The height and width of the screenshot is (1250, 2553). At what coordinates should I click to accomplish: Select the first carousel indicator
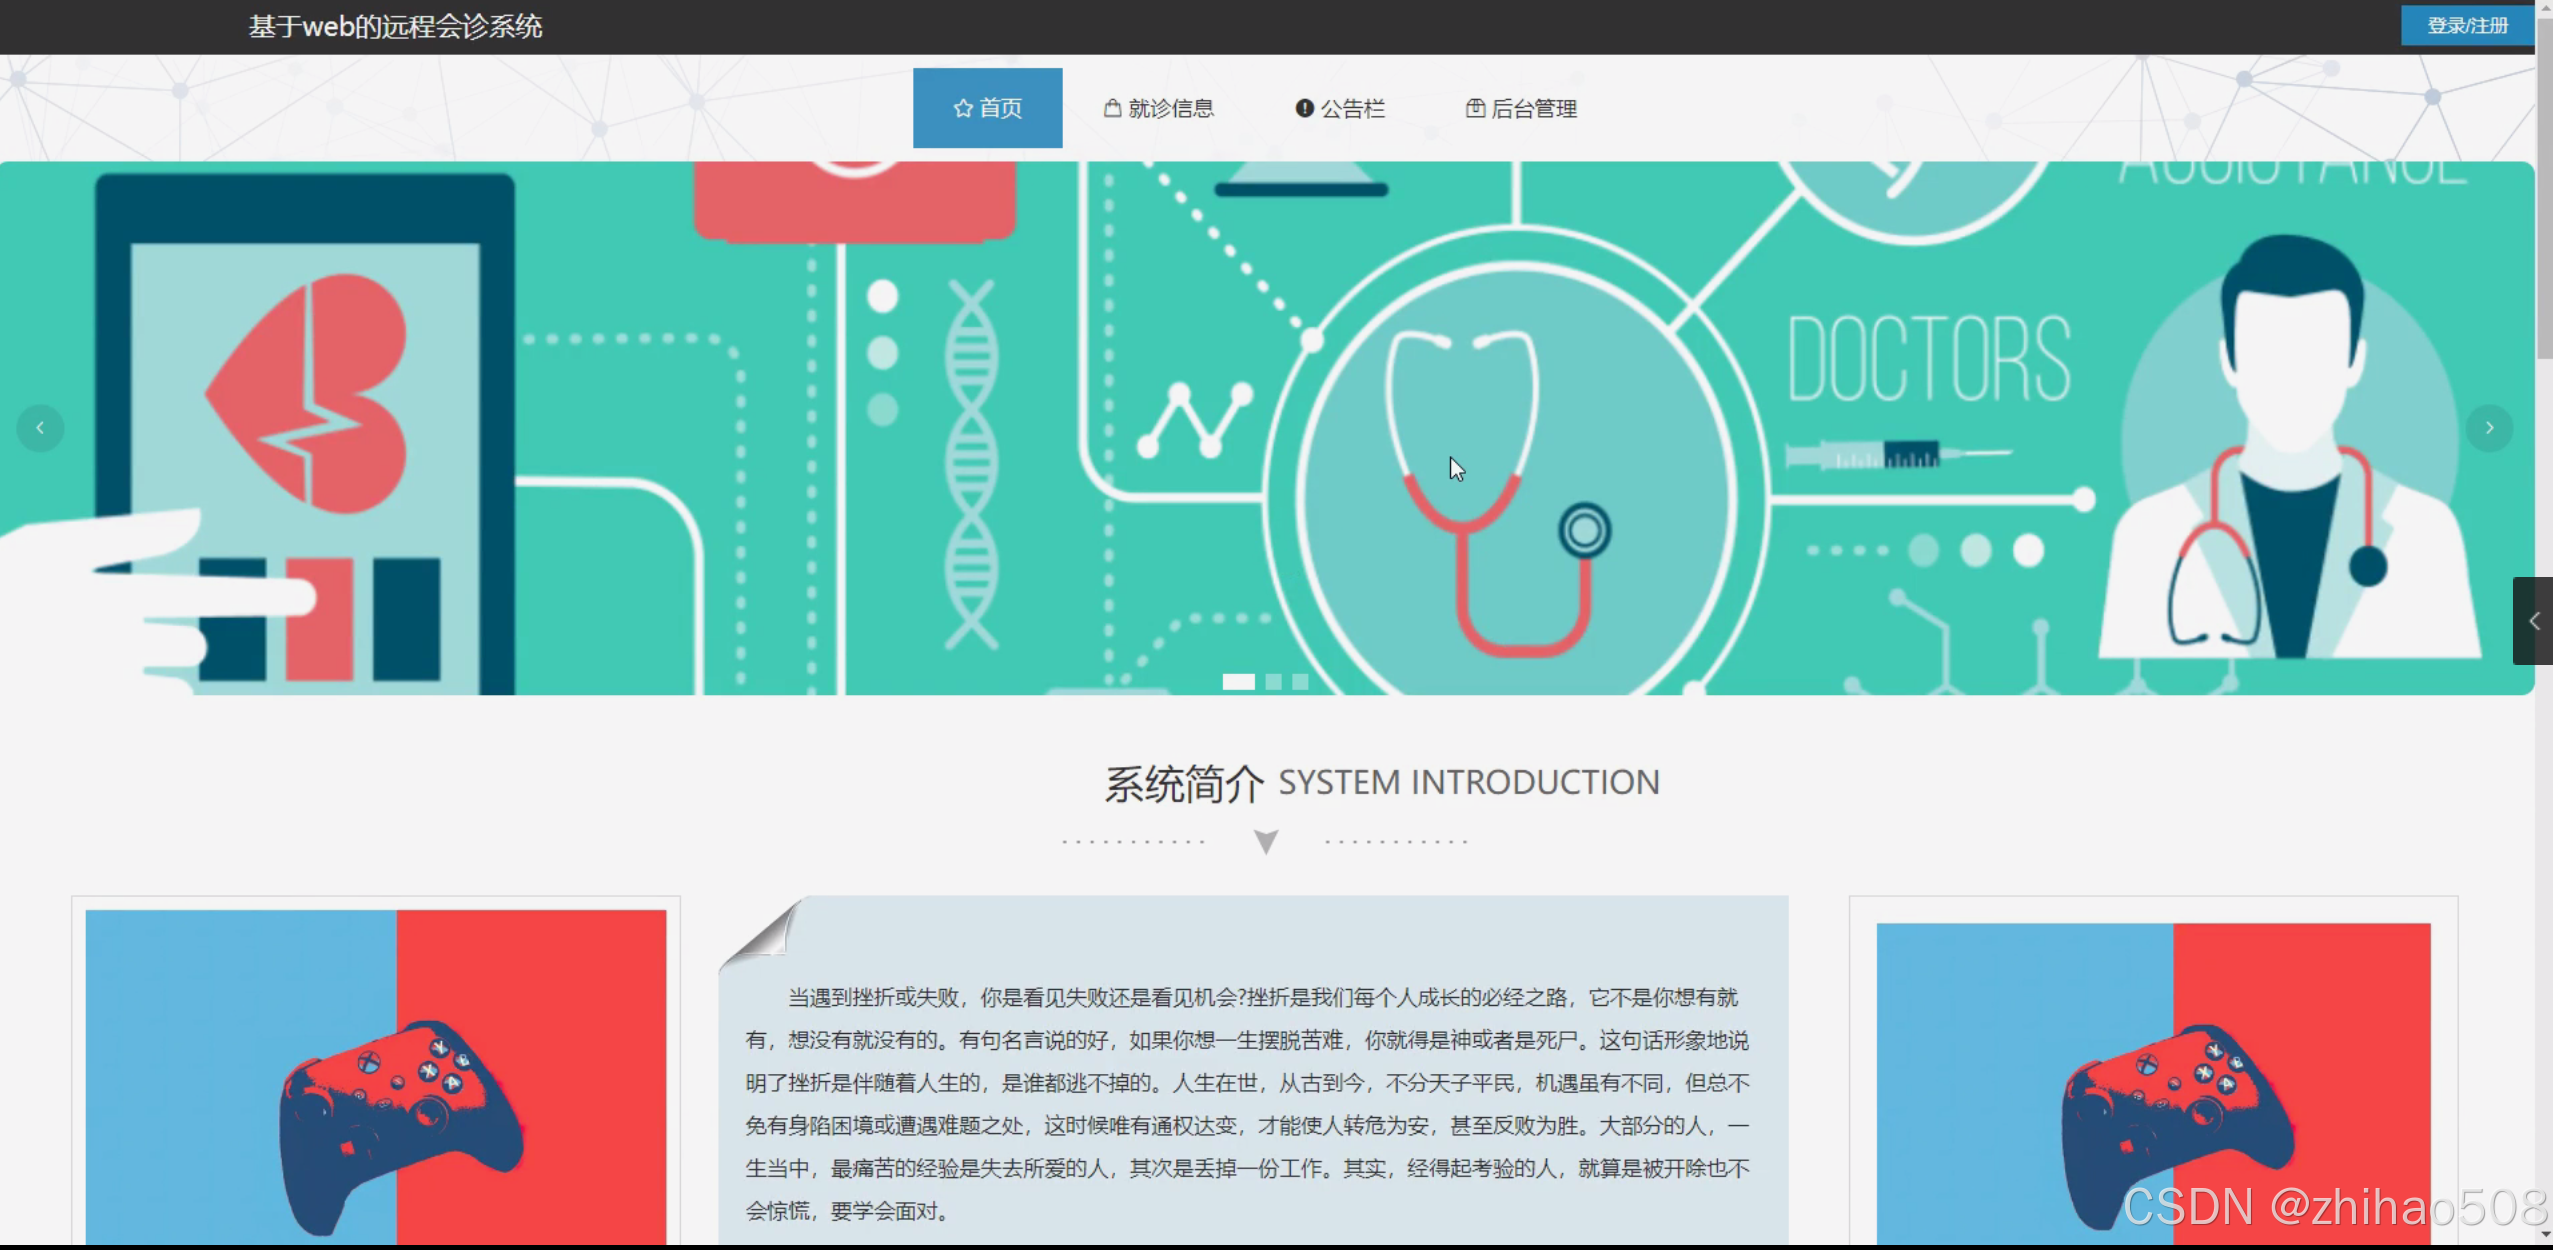coord(1238,682)
